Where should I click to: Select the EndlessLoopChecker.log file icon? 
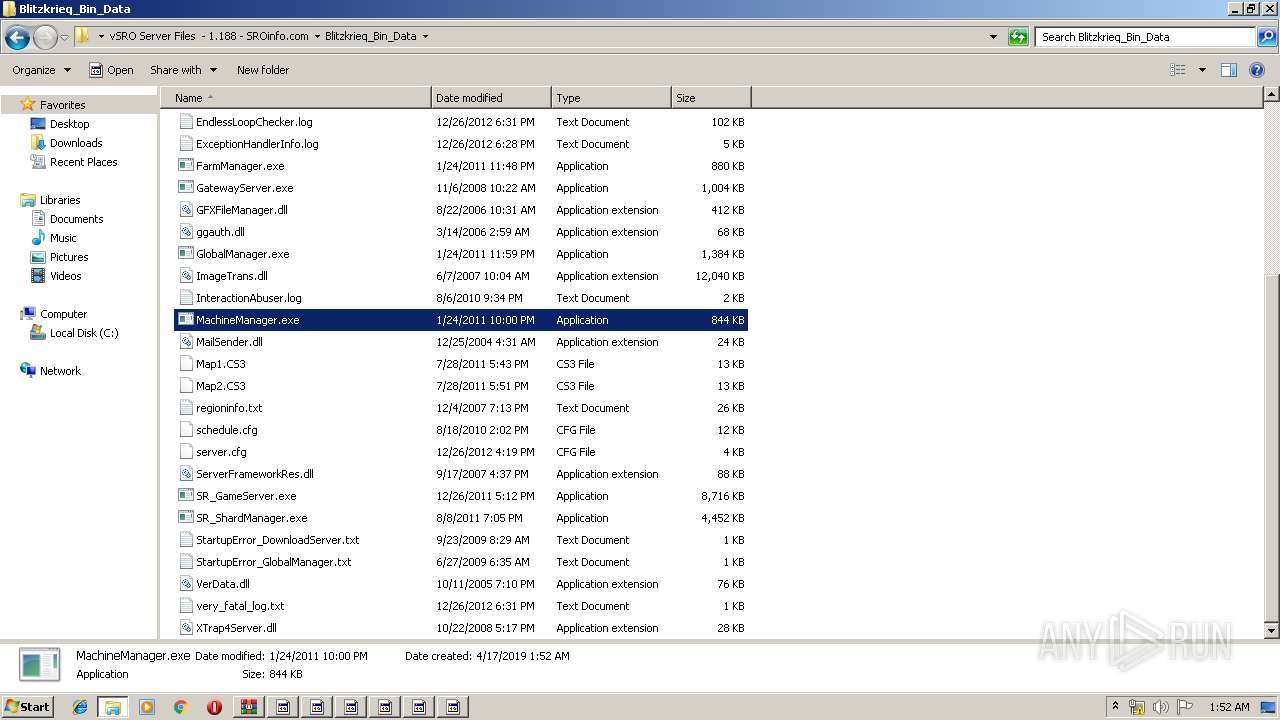(x=185, y=122)
